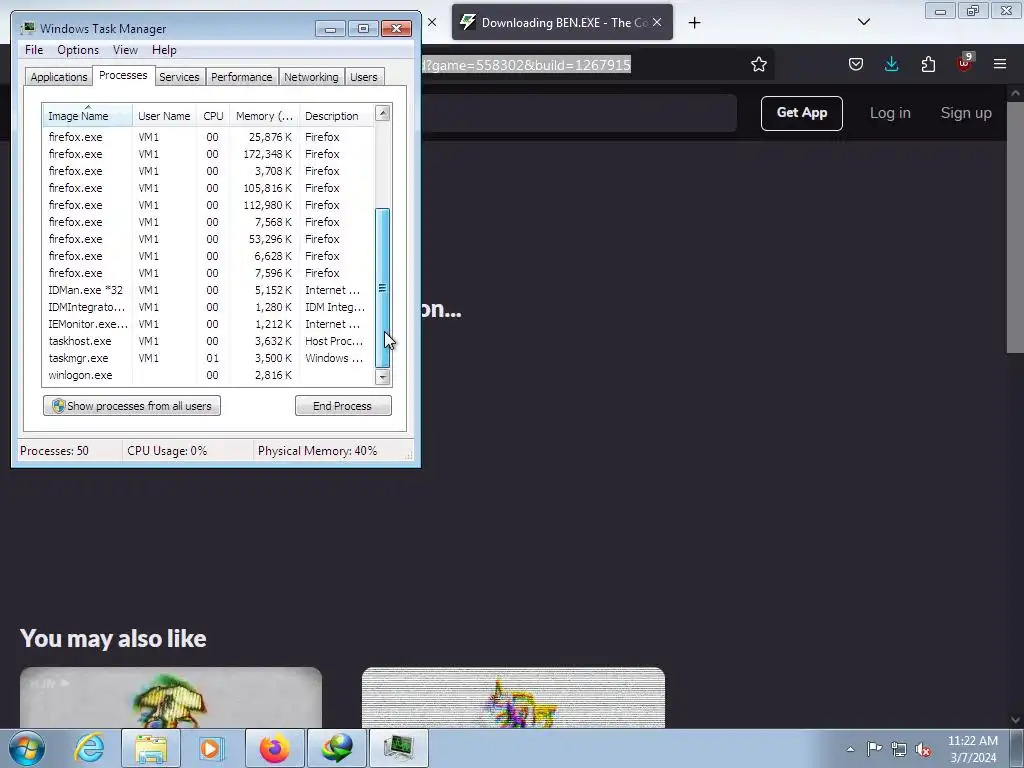Click process list scroll down arrow
1024x768 pixels.
(383, 377)
